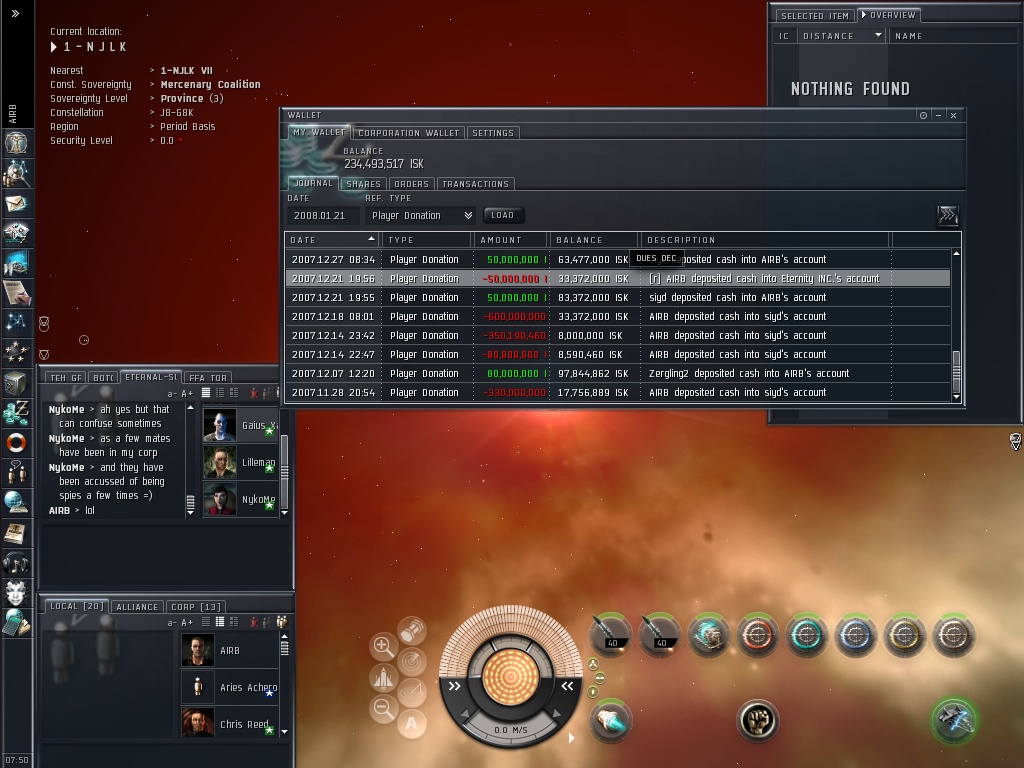Viewport: 1024px width, 768px height.
Task: Activate the red shield hardener module
Action: 758,634
